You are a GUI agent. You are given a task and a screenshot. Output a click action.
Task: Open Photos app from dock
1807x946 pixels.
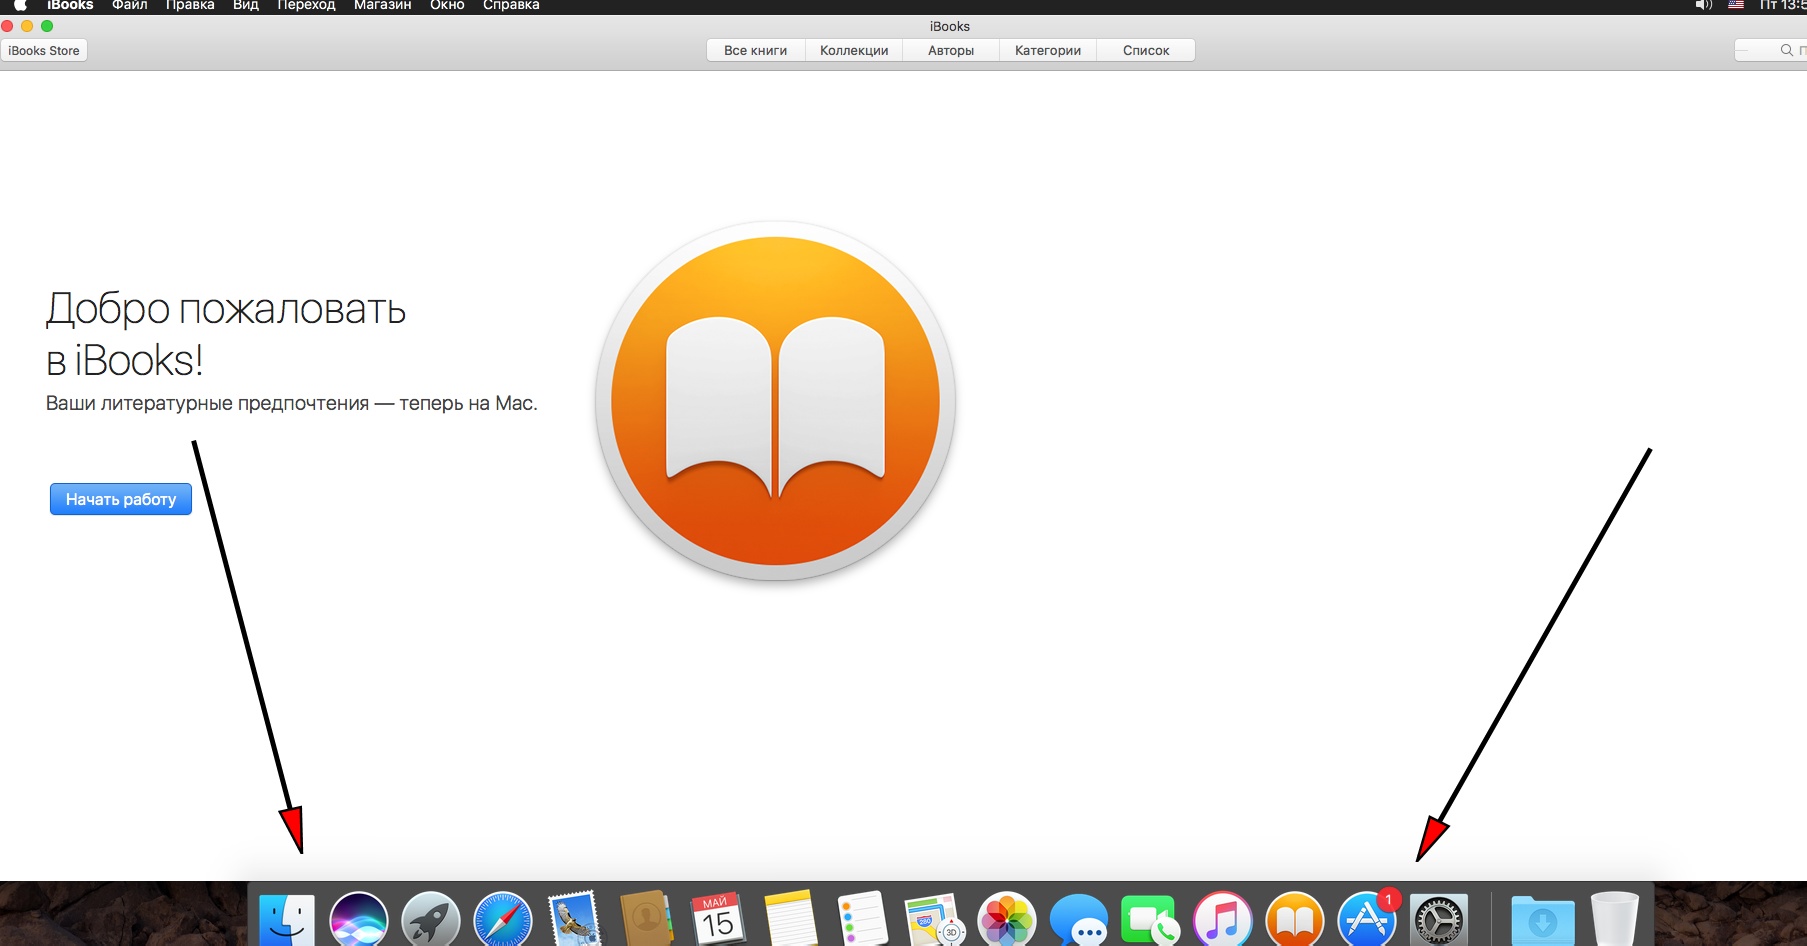tap(1006, 920)
